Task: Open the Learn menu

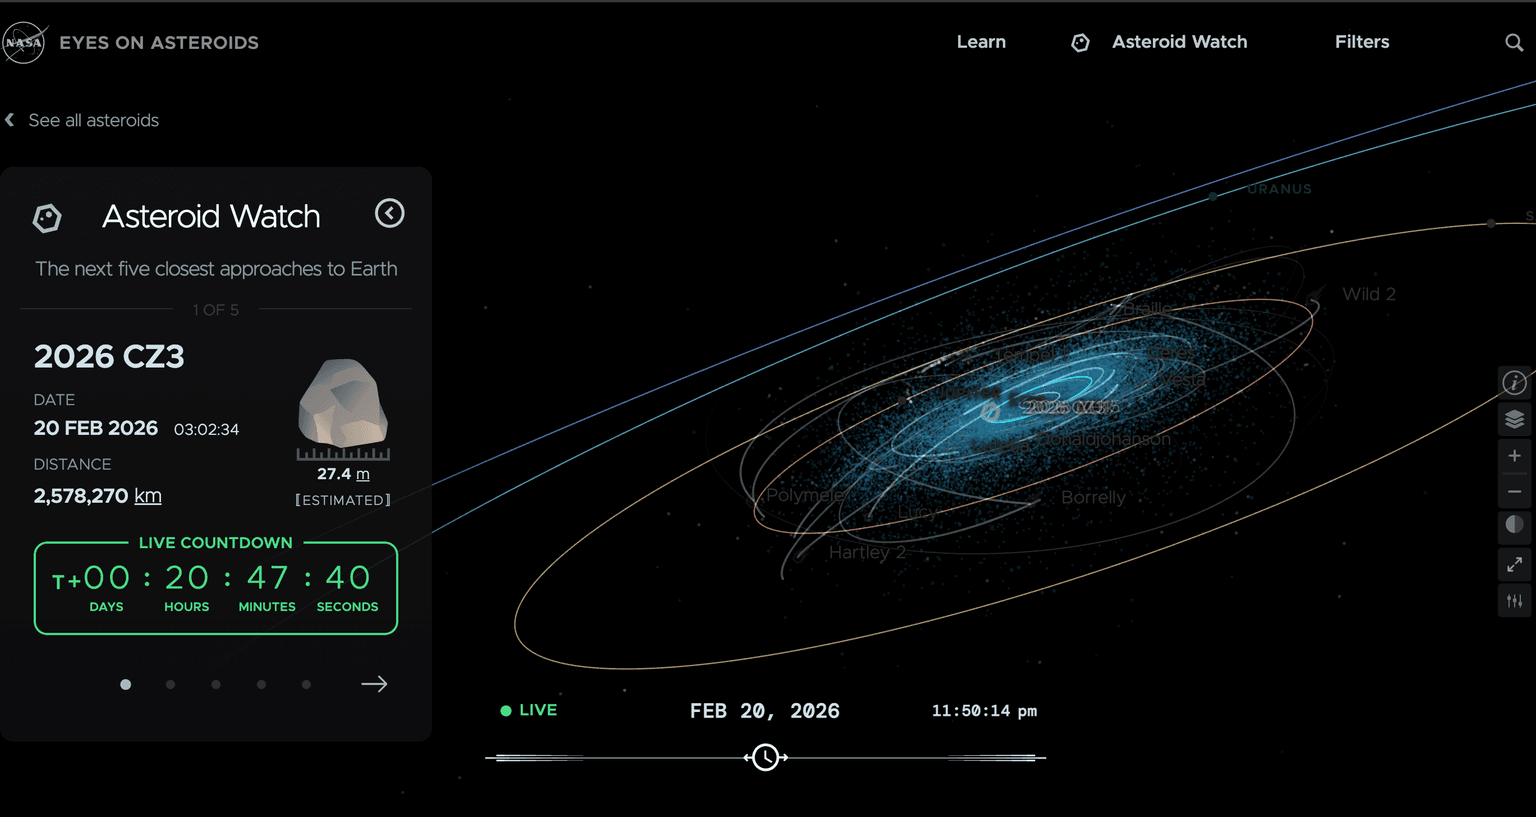Action: pyautogui.click(x=980, y=42)
